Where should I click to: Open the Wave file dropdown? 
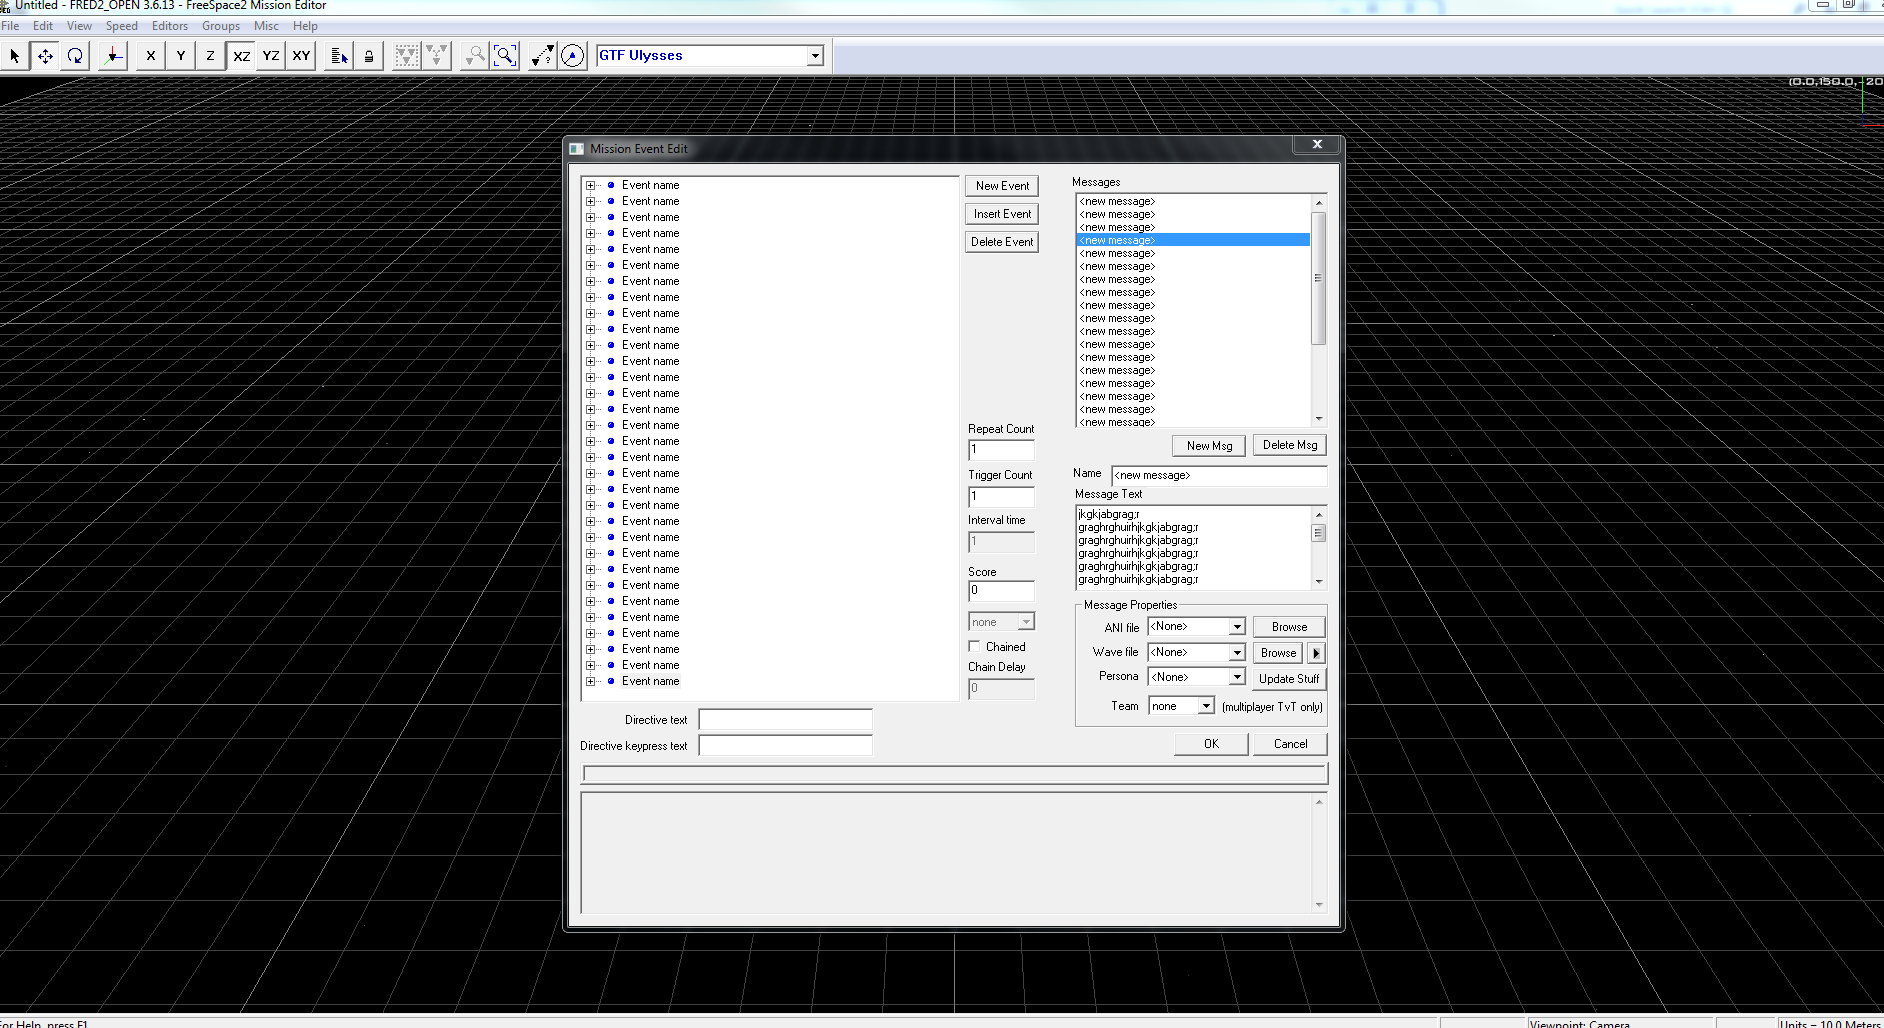point(1237,652)
